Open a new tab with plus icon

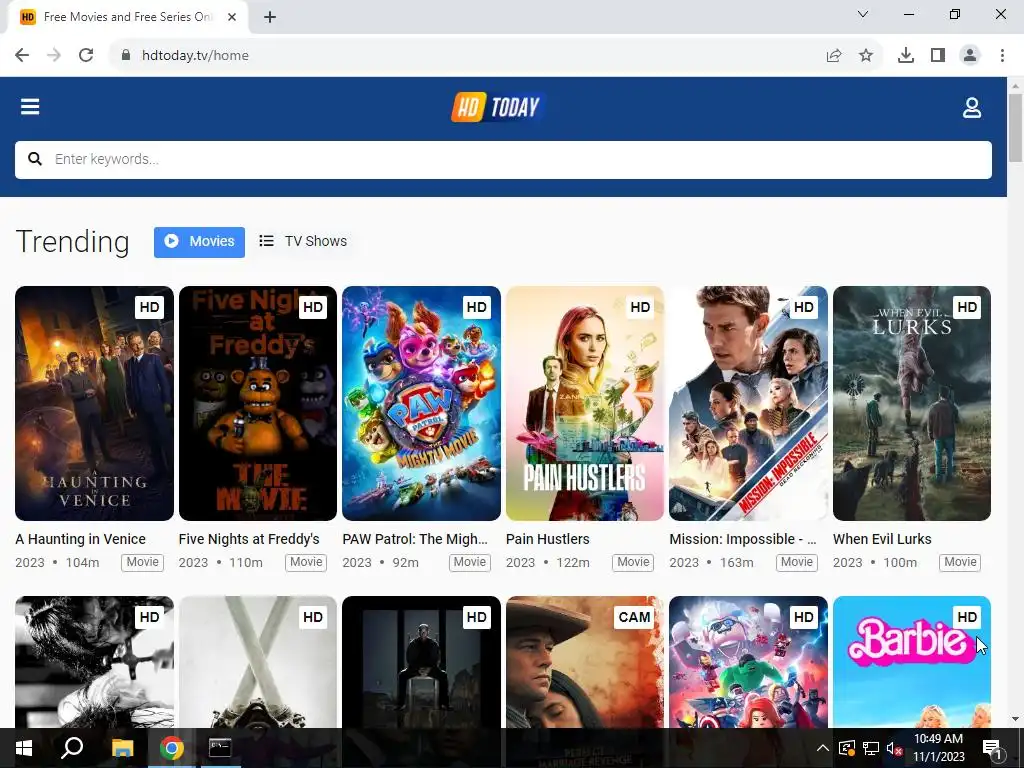[270, 18]
